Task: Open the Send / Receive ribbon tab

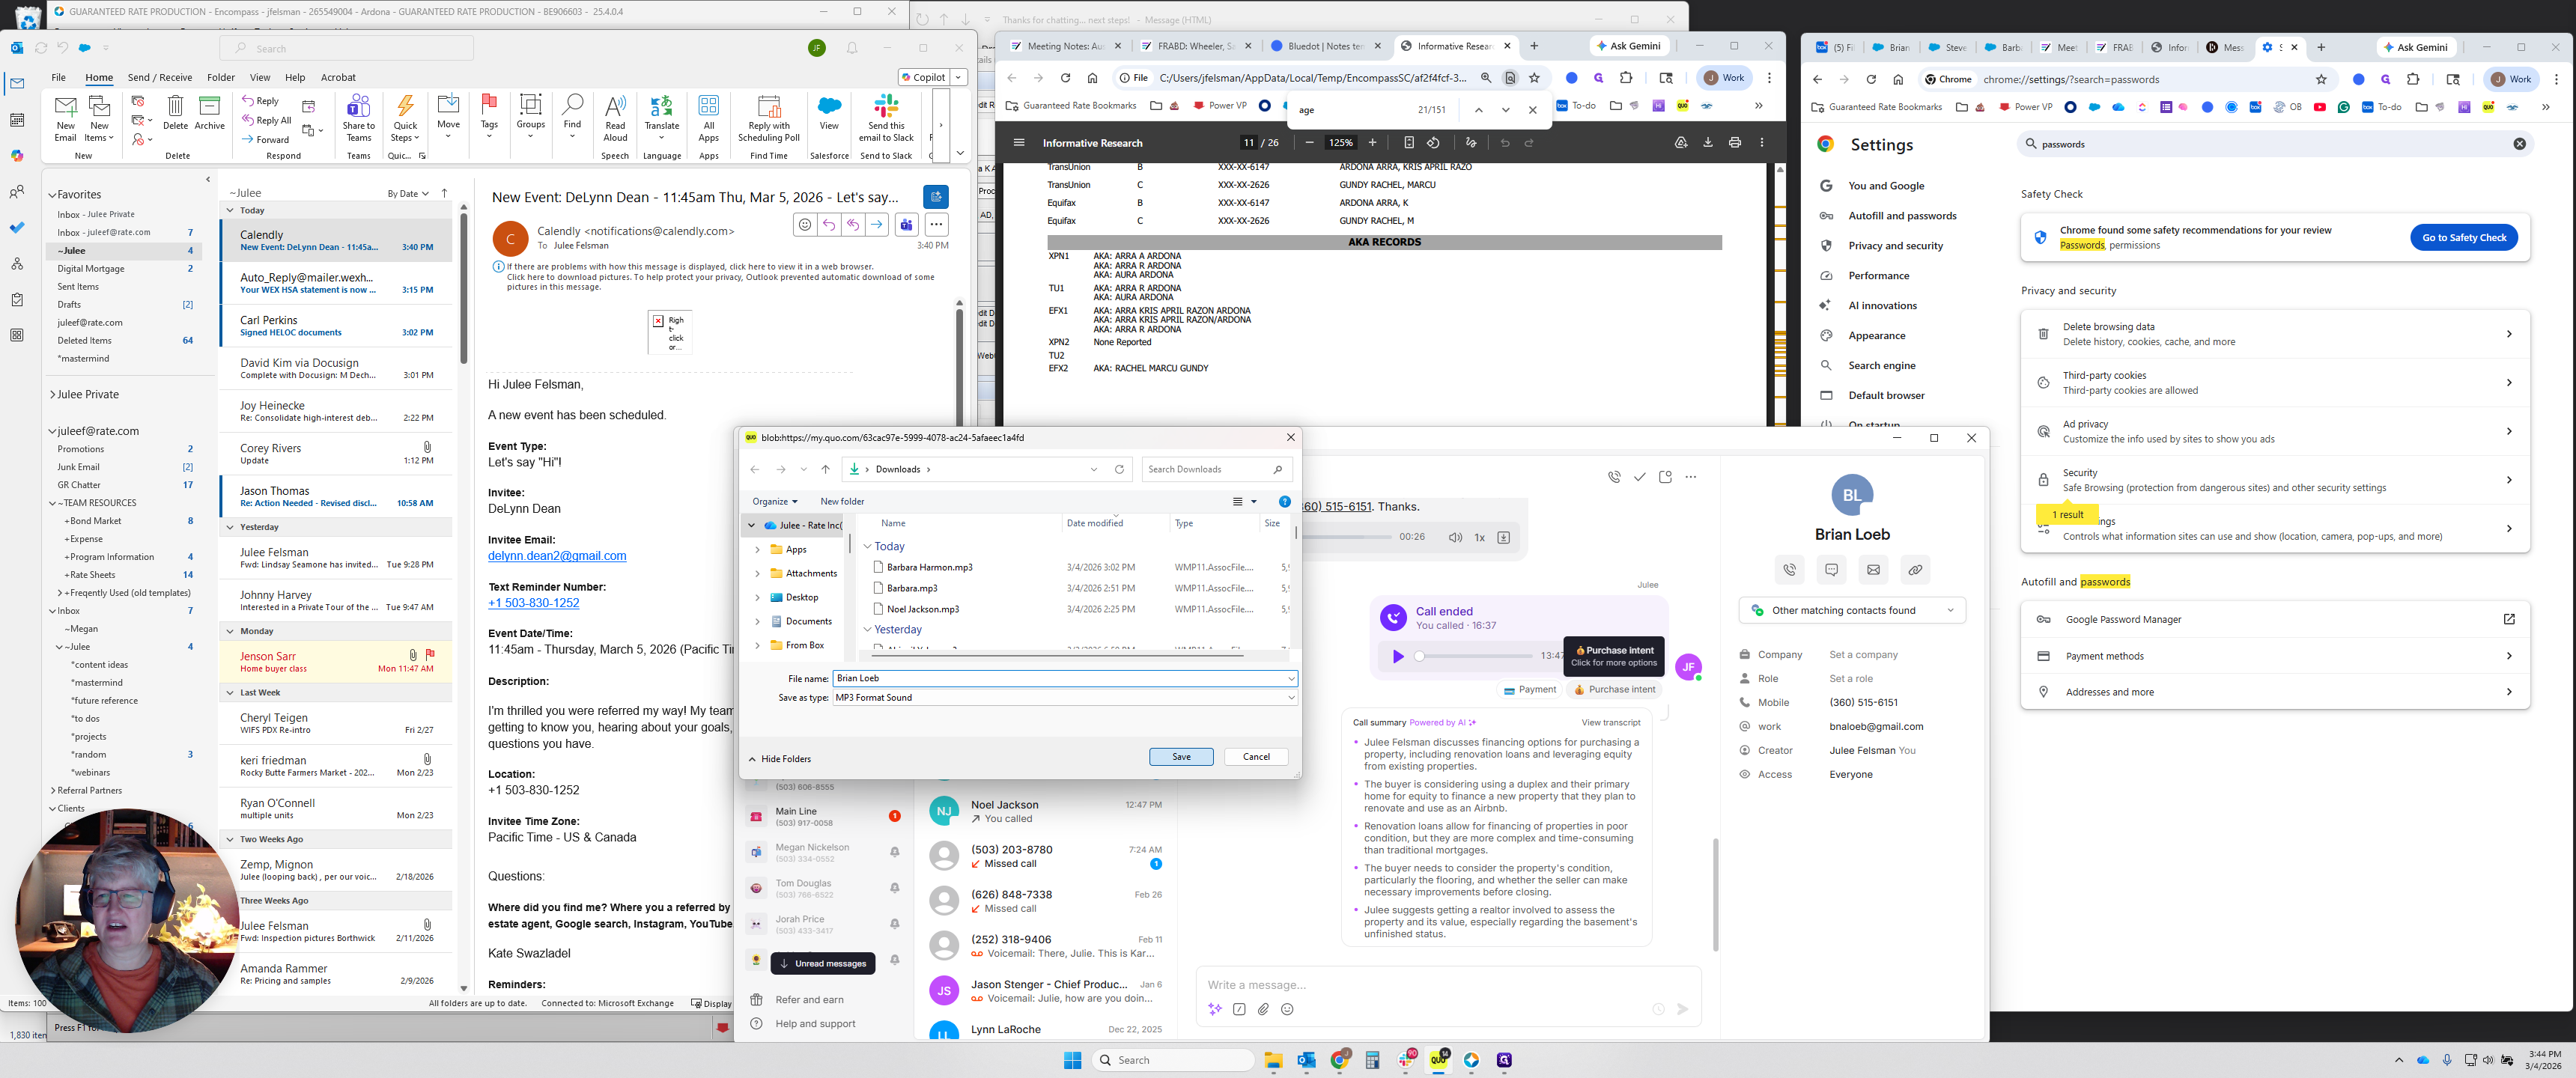Action: [159, 77]
